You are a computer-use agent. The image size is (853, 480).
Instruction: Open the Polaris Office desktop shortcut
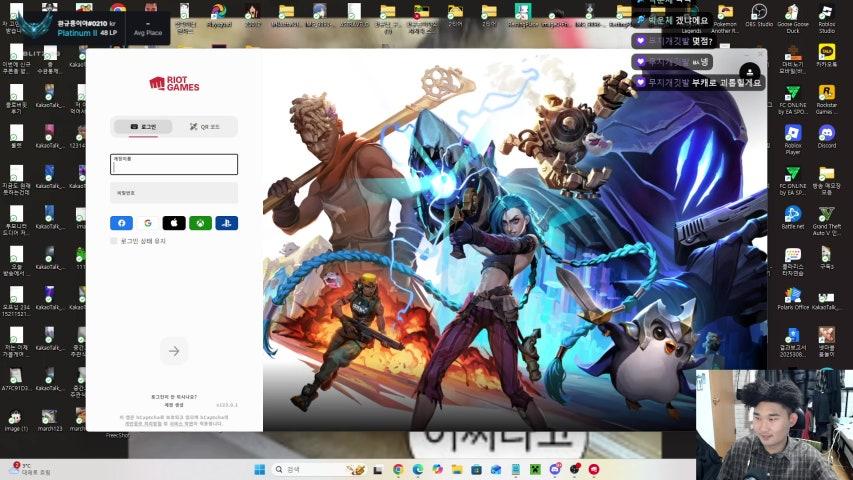pos(793,298)
